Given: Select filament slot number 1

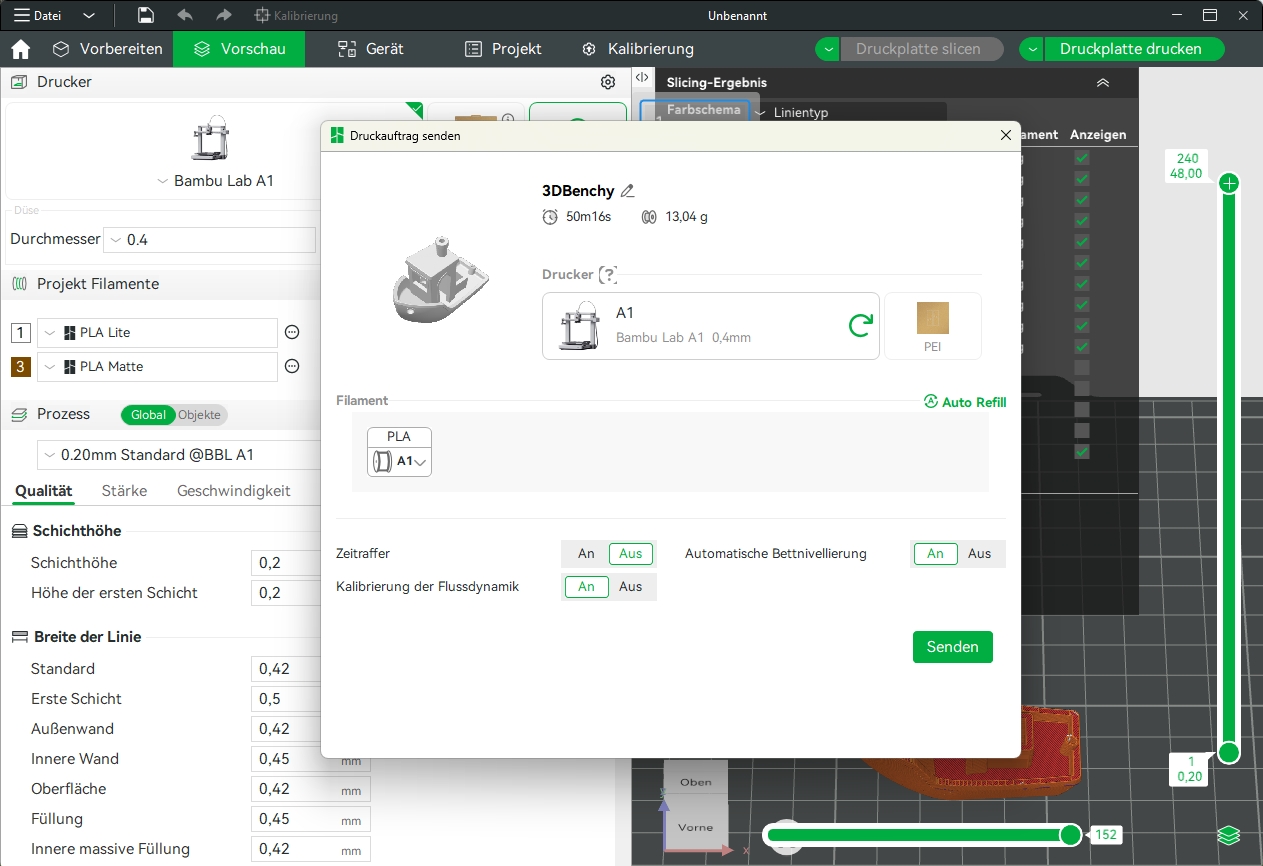Looking at the screenshot, I should point(21,333).
